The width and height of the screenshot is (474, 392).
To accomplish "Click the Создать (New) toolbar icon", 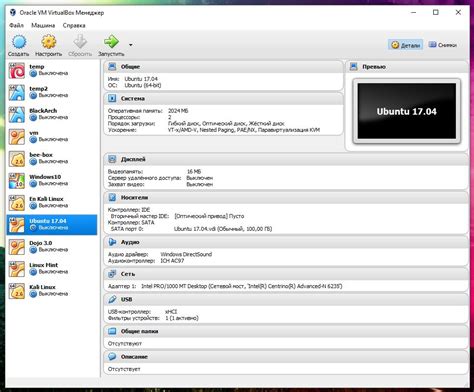I will [x=19, y=42].
